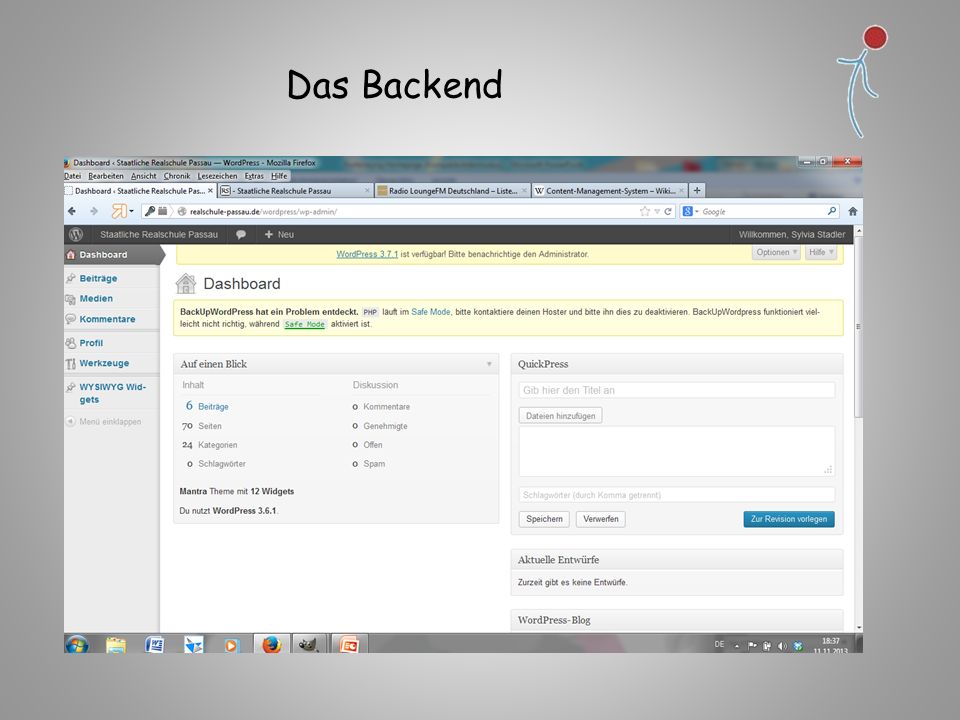This screenshot has height=720, width=960.
Task: Bookmark page with the star icon
Action: click(x=645, y=211)
